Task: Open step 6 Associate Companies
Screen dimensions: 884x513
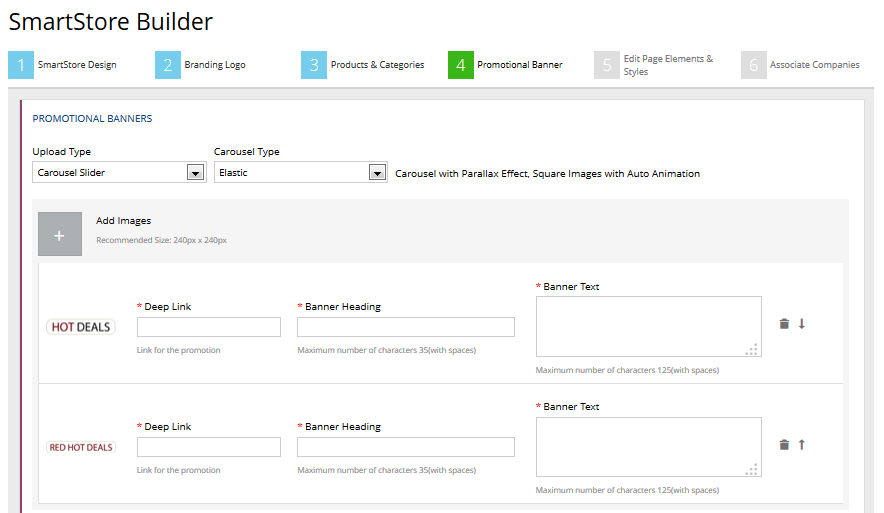Action: [802, 65]
